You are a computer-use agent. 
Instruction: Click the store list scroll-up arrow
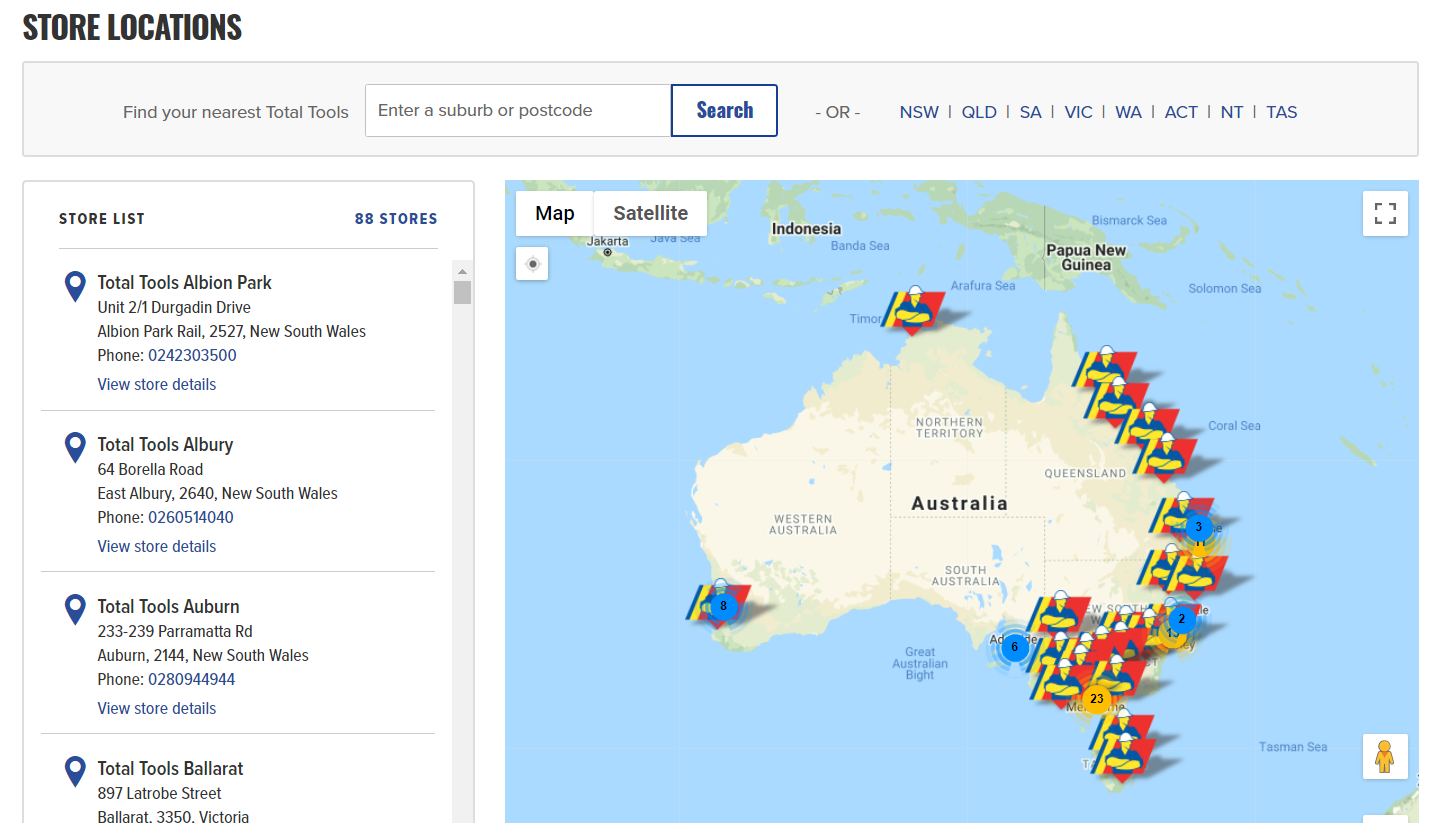462,270
